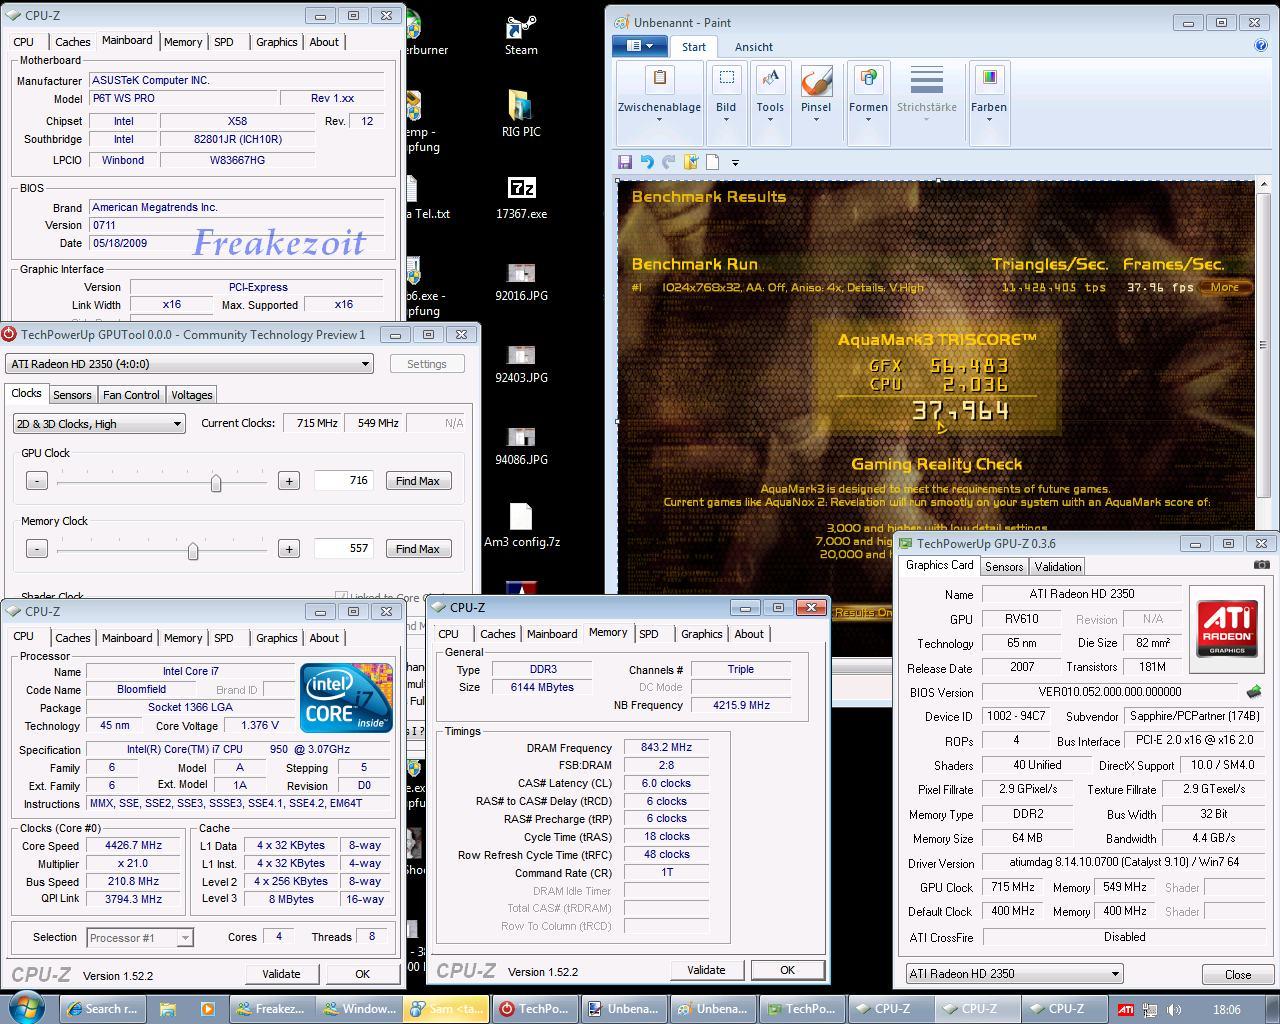Expand the Customize Quick Access Toolbar arrow in Paint
The image size is (1280, 1024).
pos(735,162)
